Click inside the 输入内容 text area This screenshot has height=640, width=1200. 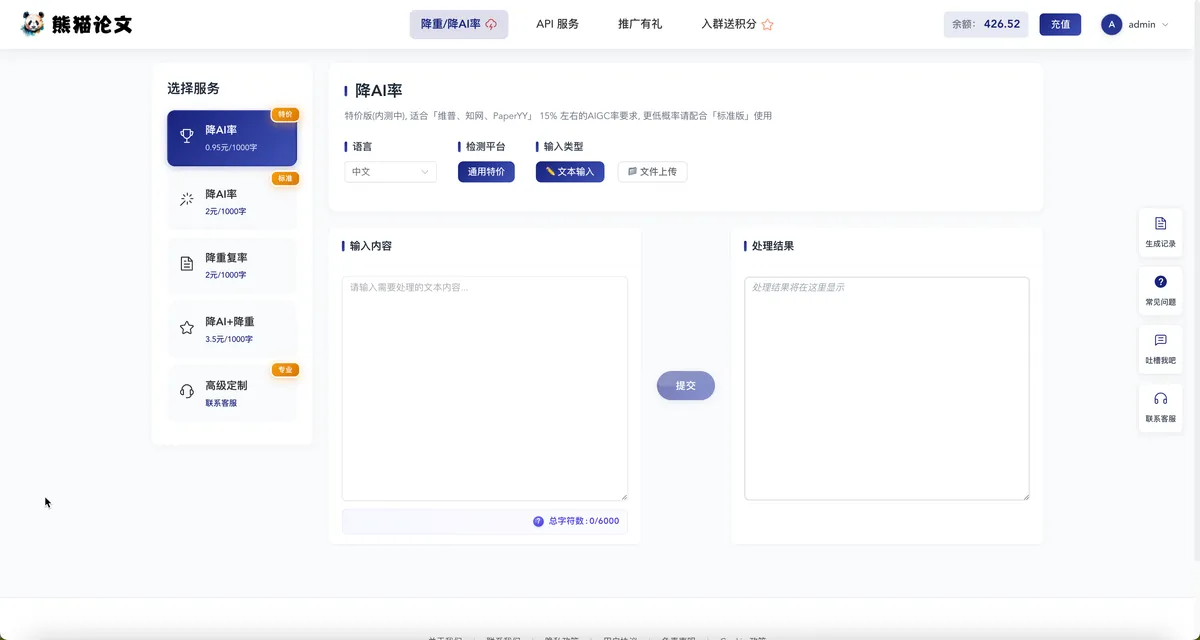click(484, 388)
